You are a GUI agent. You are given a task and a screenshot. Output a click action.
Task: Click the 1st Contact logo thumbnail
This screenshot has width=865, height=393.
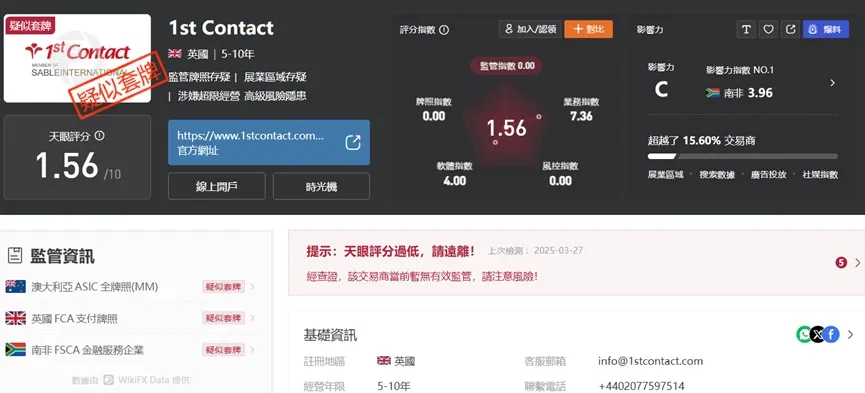[77, 59]
